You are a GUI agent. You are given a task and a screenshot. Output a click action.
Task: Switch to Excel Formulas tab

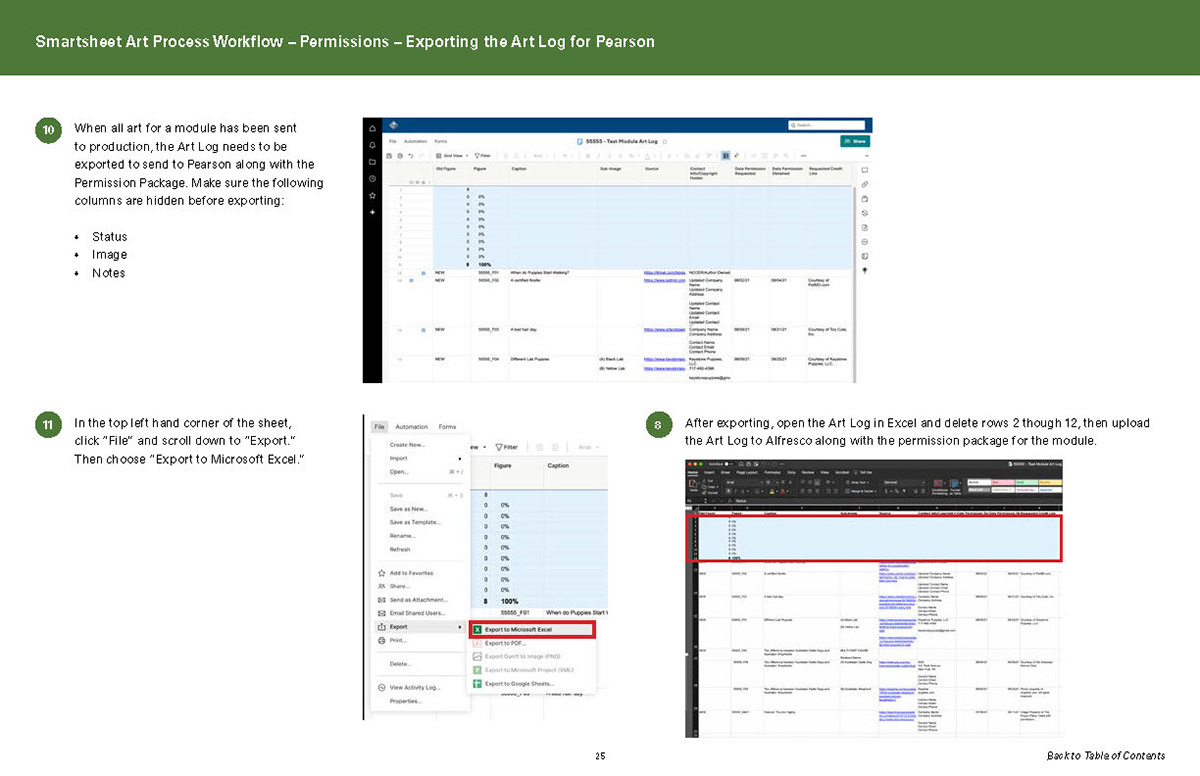coord(772,472)
